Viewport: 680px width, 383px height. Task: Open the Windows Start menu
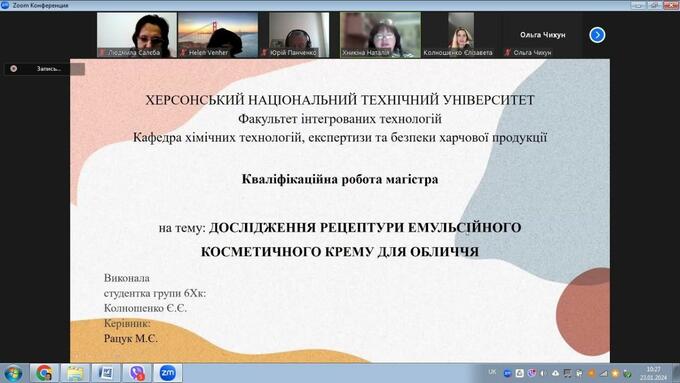point(13,373)
